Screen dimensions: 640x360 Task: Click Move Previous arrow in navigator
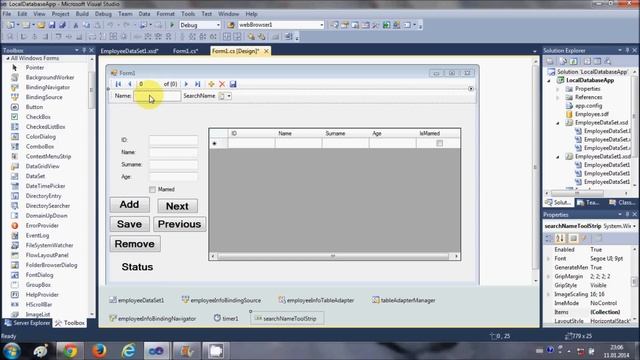[x=129, y=84]
